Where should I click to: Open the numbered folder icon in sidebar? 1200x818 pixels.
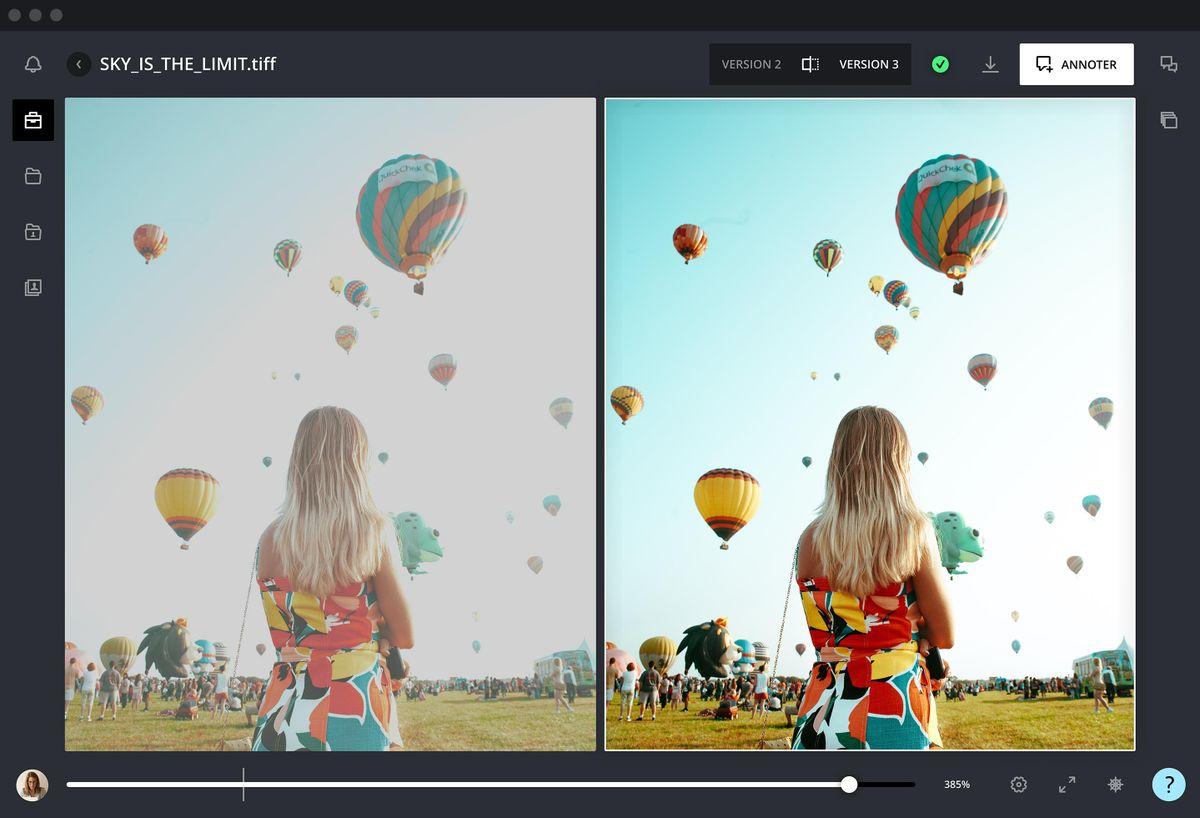click(x=33, y=232)
